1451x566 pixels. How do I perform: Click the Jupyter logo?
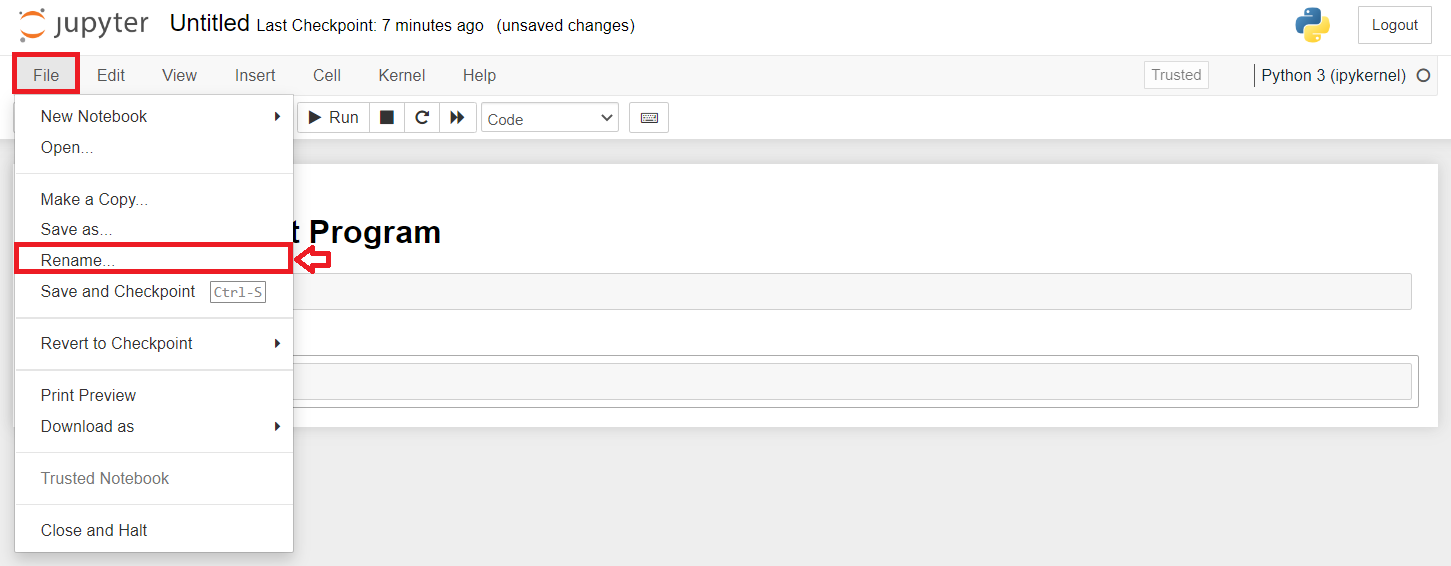[84, 25]
